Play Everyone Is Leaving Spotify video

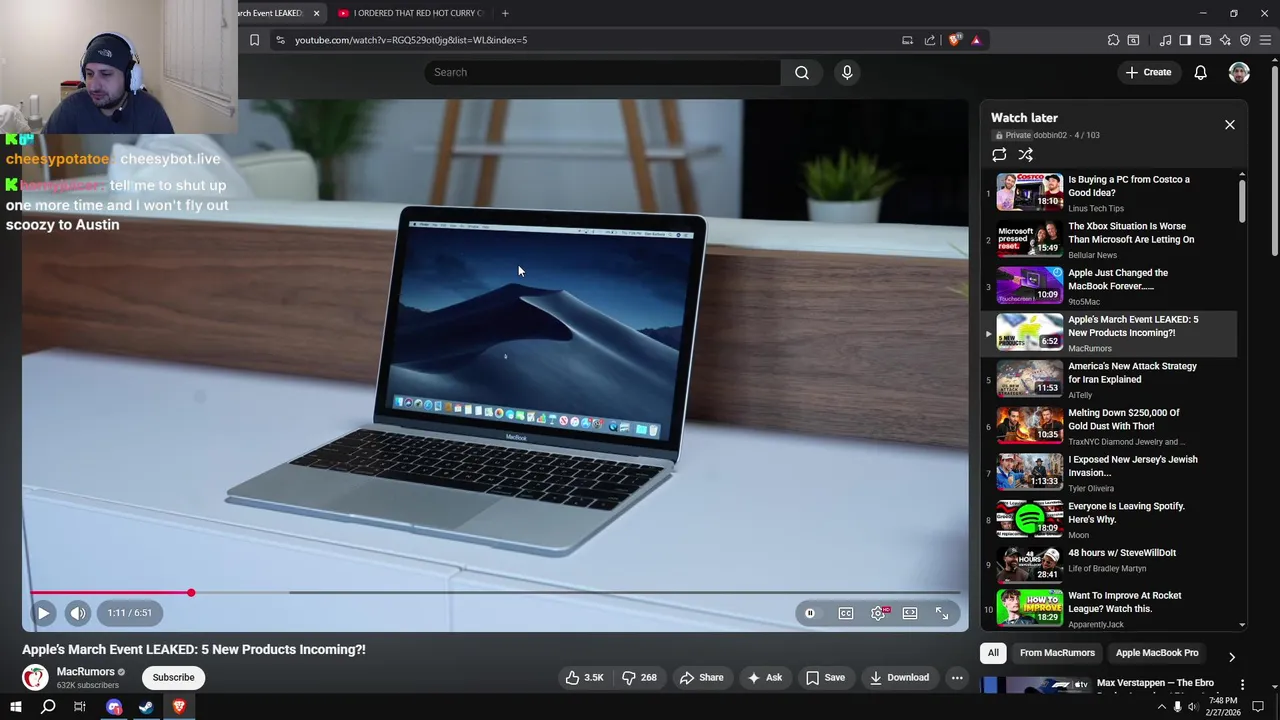1110,520
